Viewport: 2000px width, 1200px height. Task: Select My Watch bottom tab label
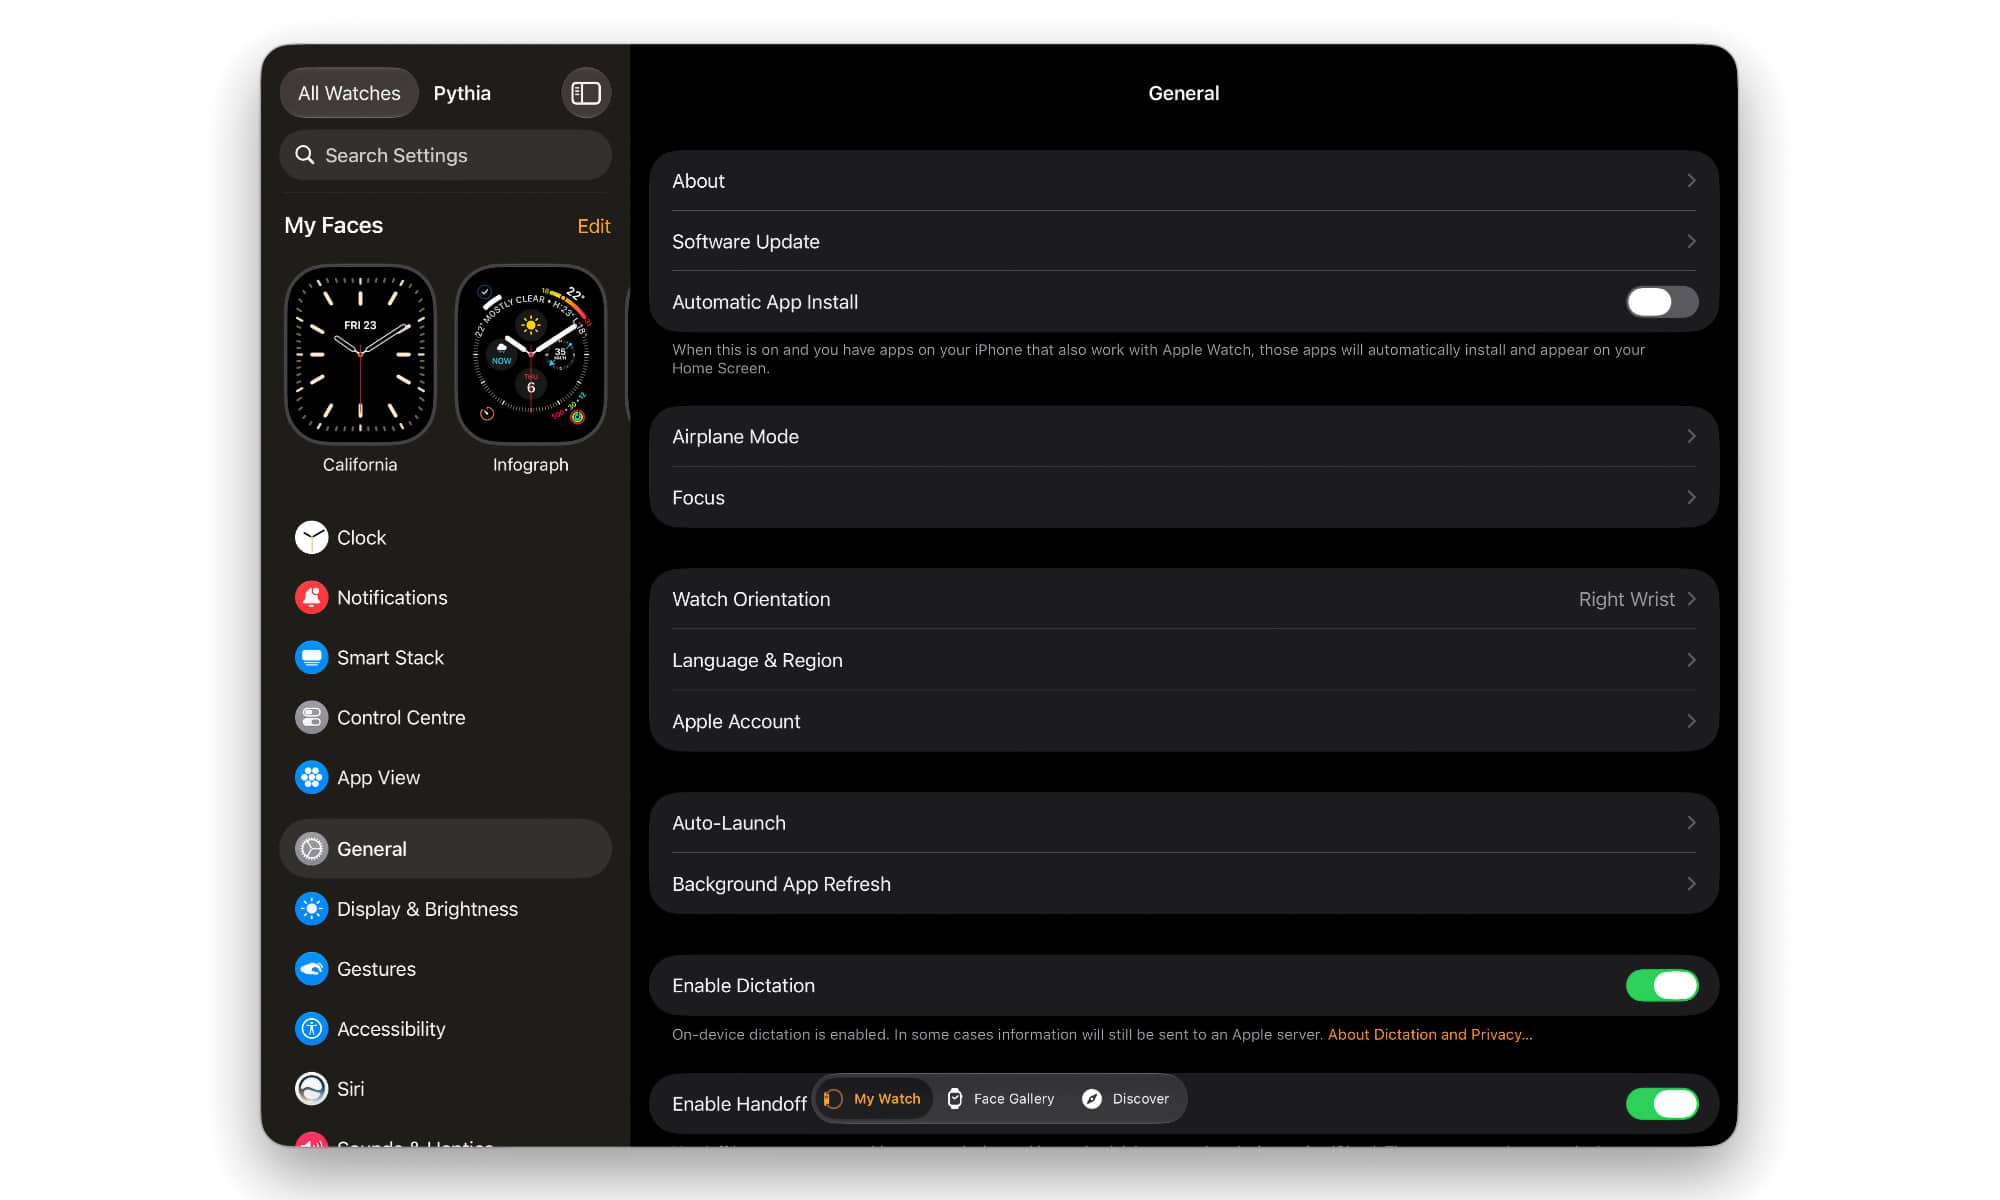[887, 1099]
